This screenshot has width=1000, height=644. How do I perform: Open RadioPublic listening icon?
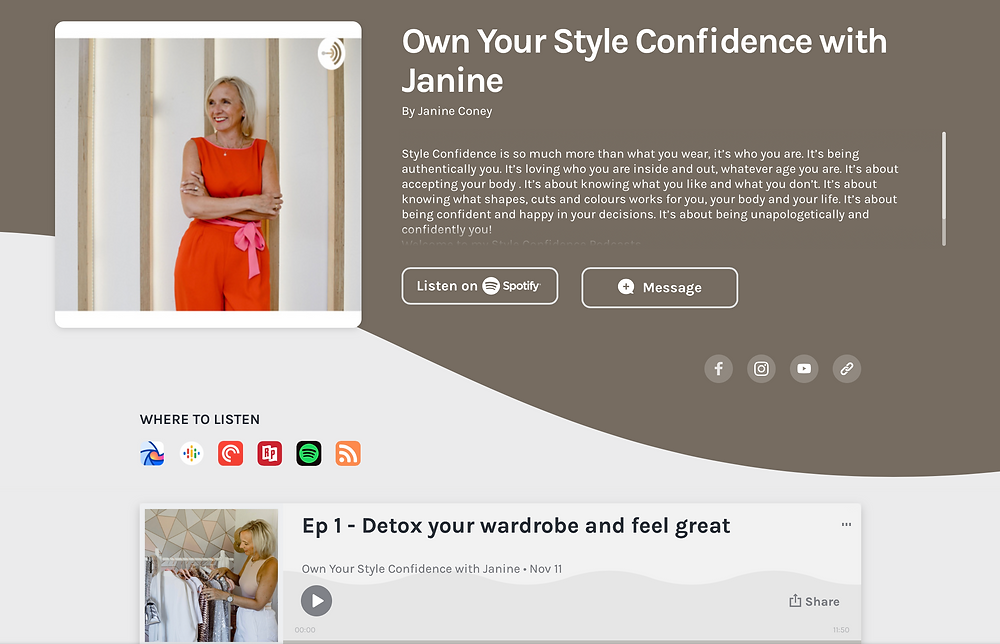click(x=270, y=453)
